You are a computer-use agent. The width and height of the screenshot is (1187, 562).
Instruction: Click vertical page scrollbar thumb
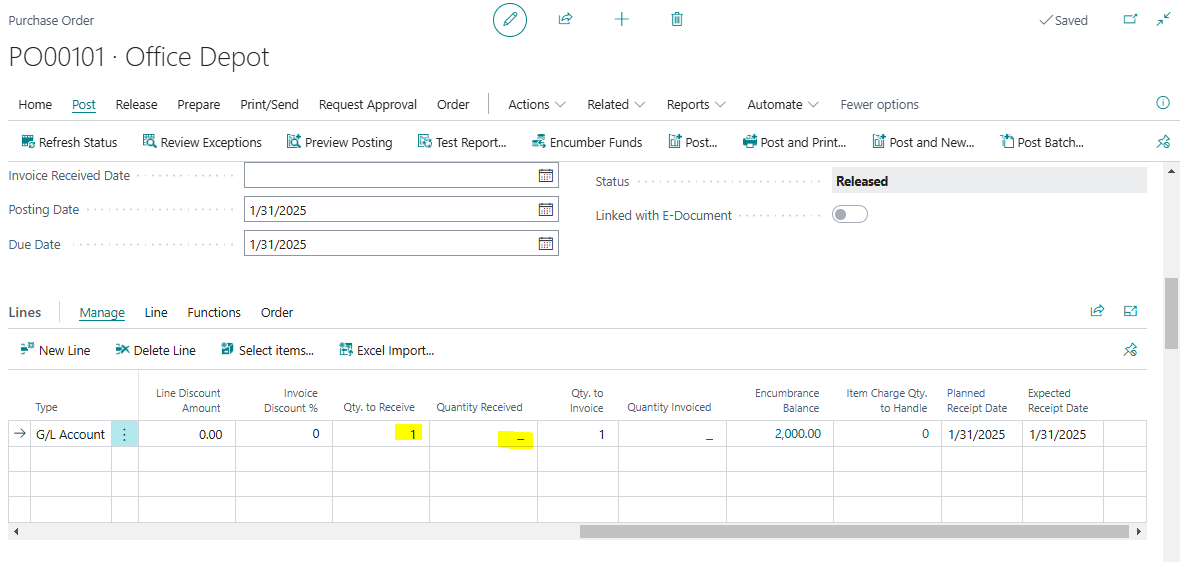point(1172,312)
